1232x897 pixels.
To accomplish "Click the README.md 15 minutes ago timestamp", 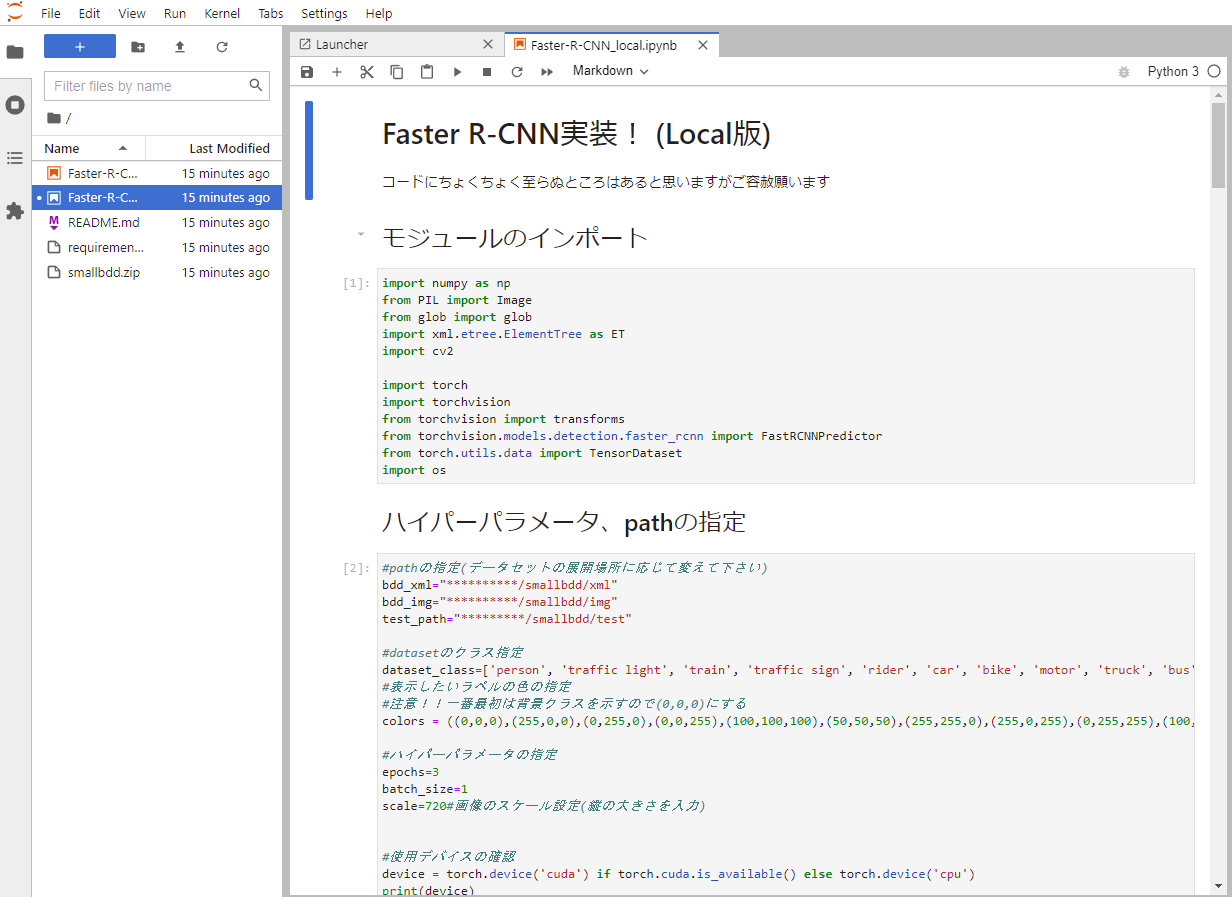I will (225, 223).
